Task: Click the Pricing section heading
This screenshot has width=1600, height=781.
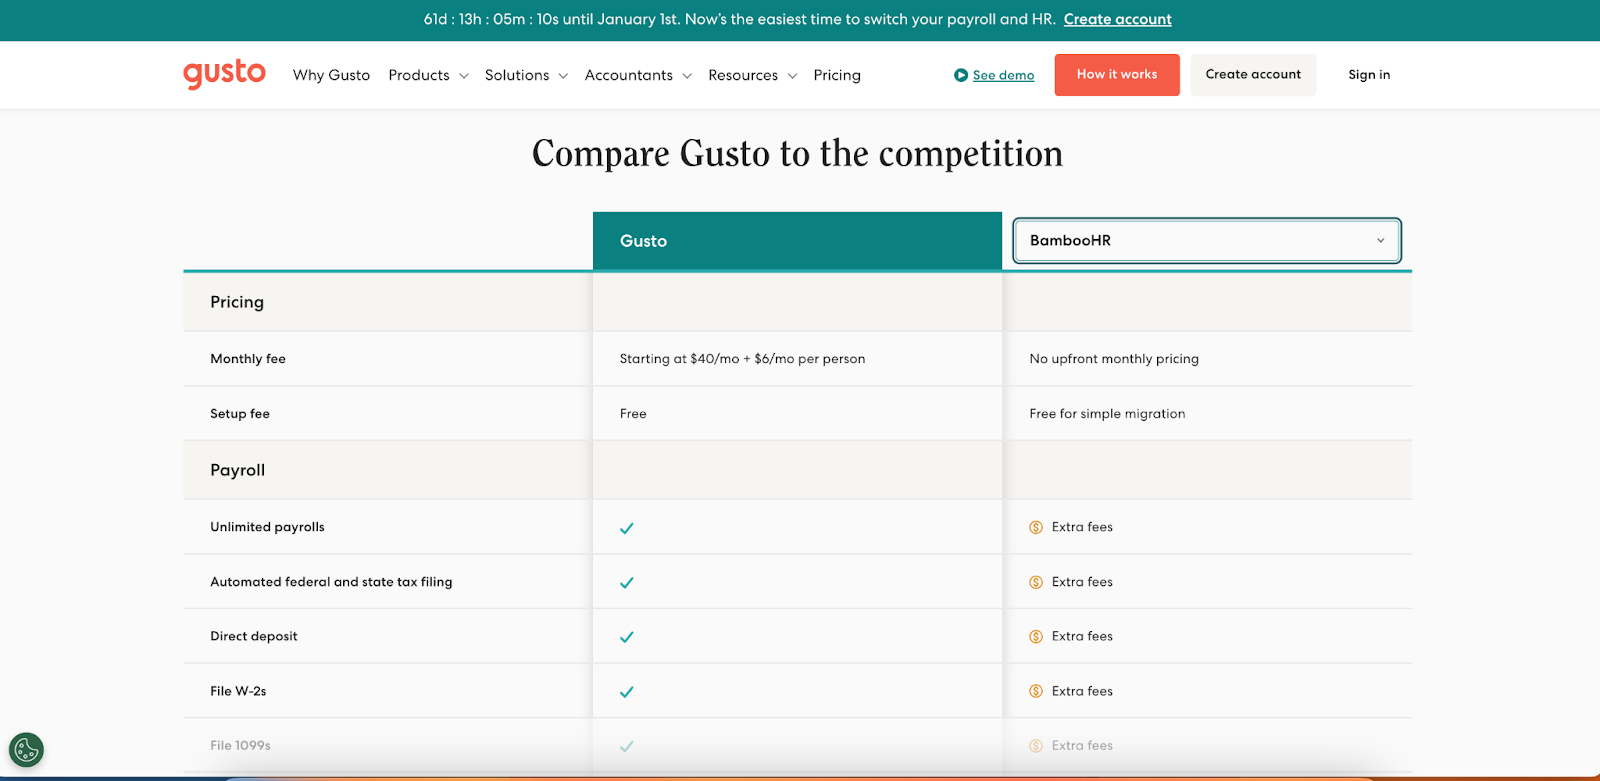Action: 237,302
